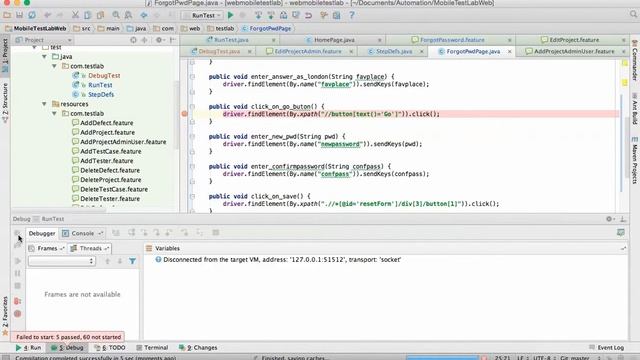Switch to ForgotPassword.feature editor tab
The image size is (640, 360).
(x=452, y=40)
